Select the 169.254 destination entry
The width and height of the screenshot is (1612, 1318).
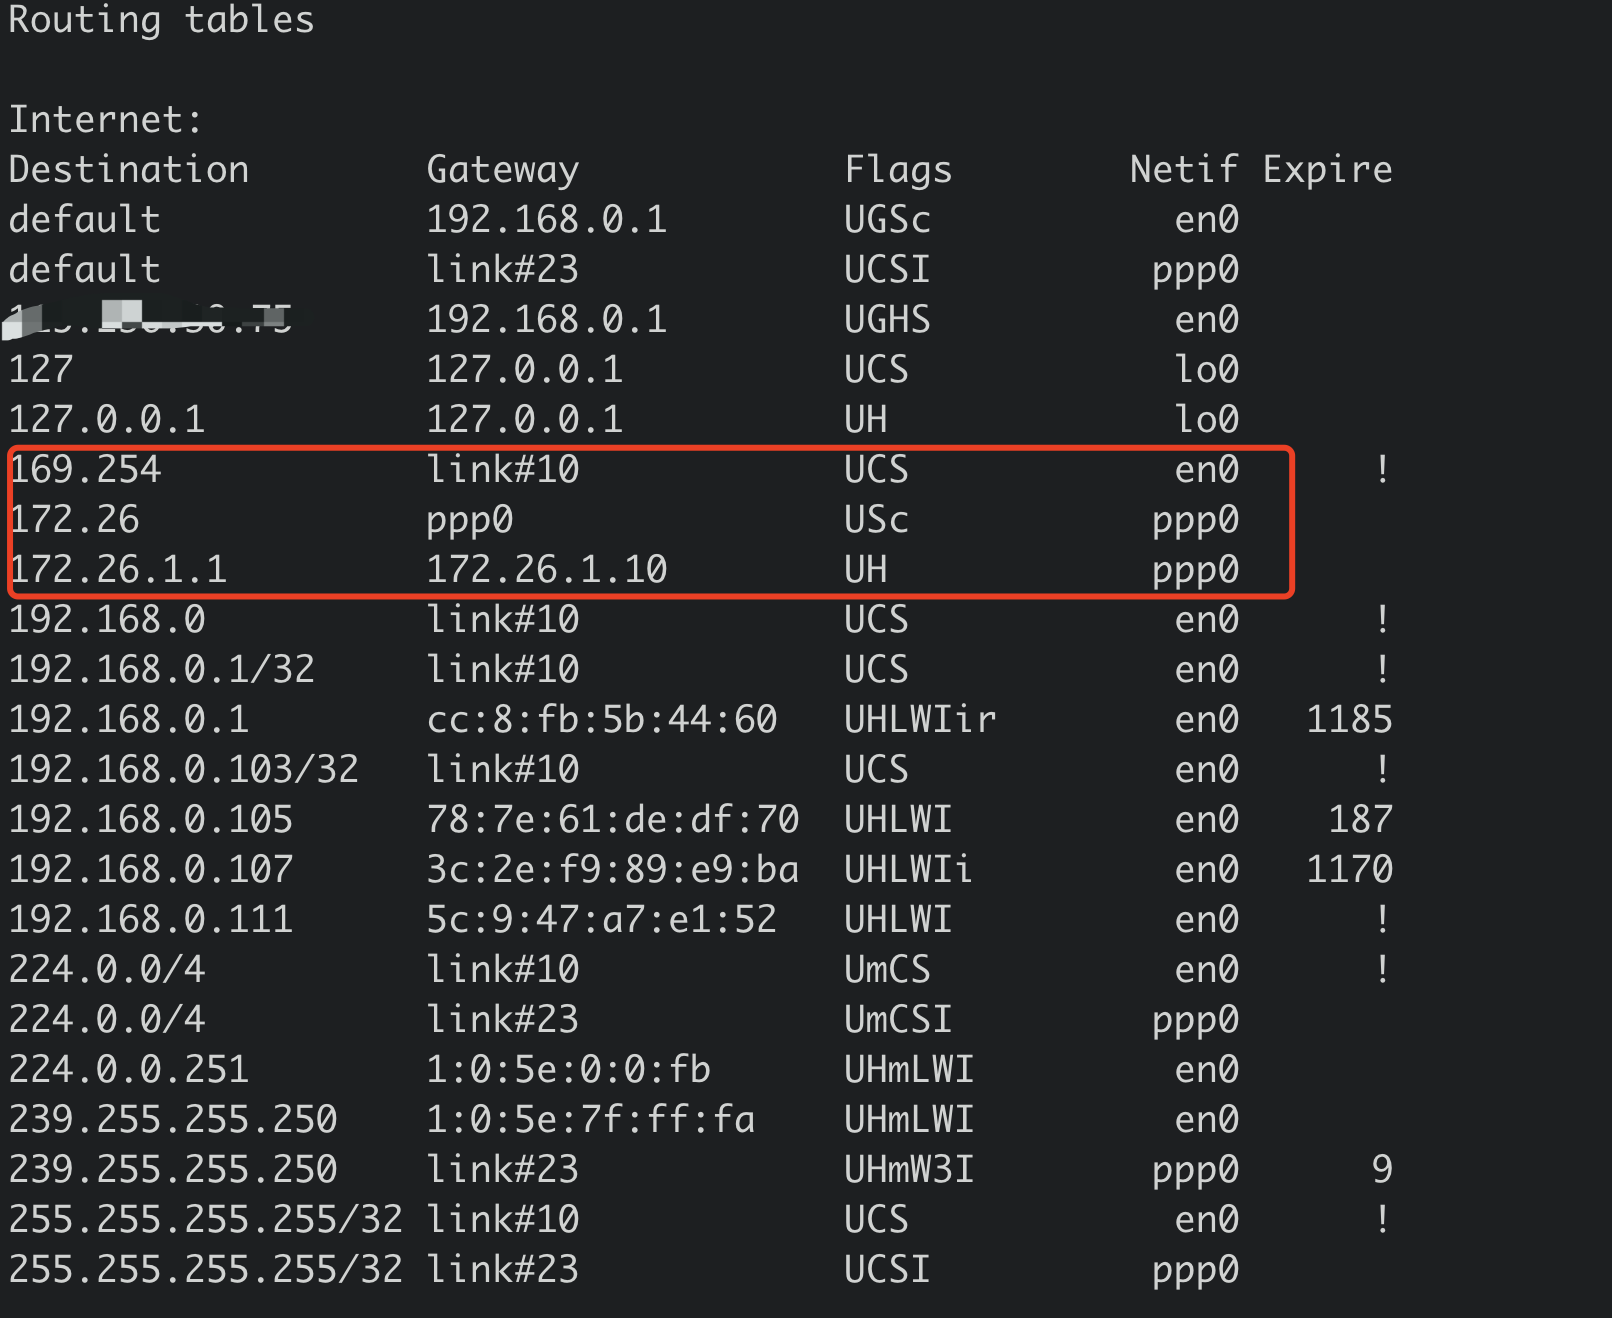coord(85,470)
